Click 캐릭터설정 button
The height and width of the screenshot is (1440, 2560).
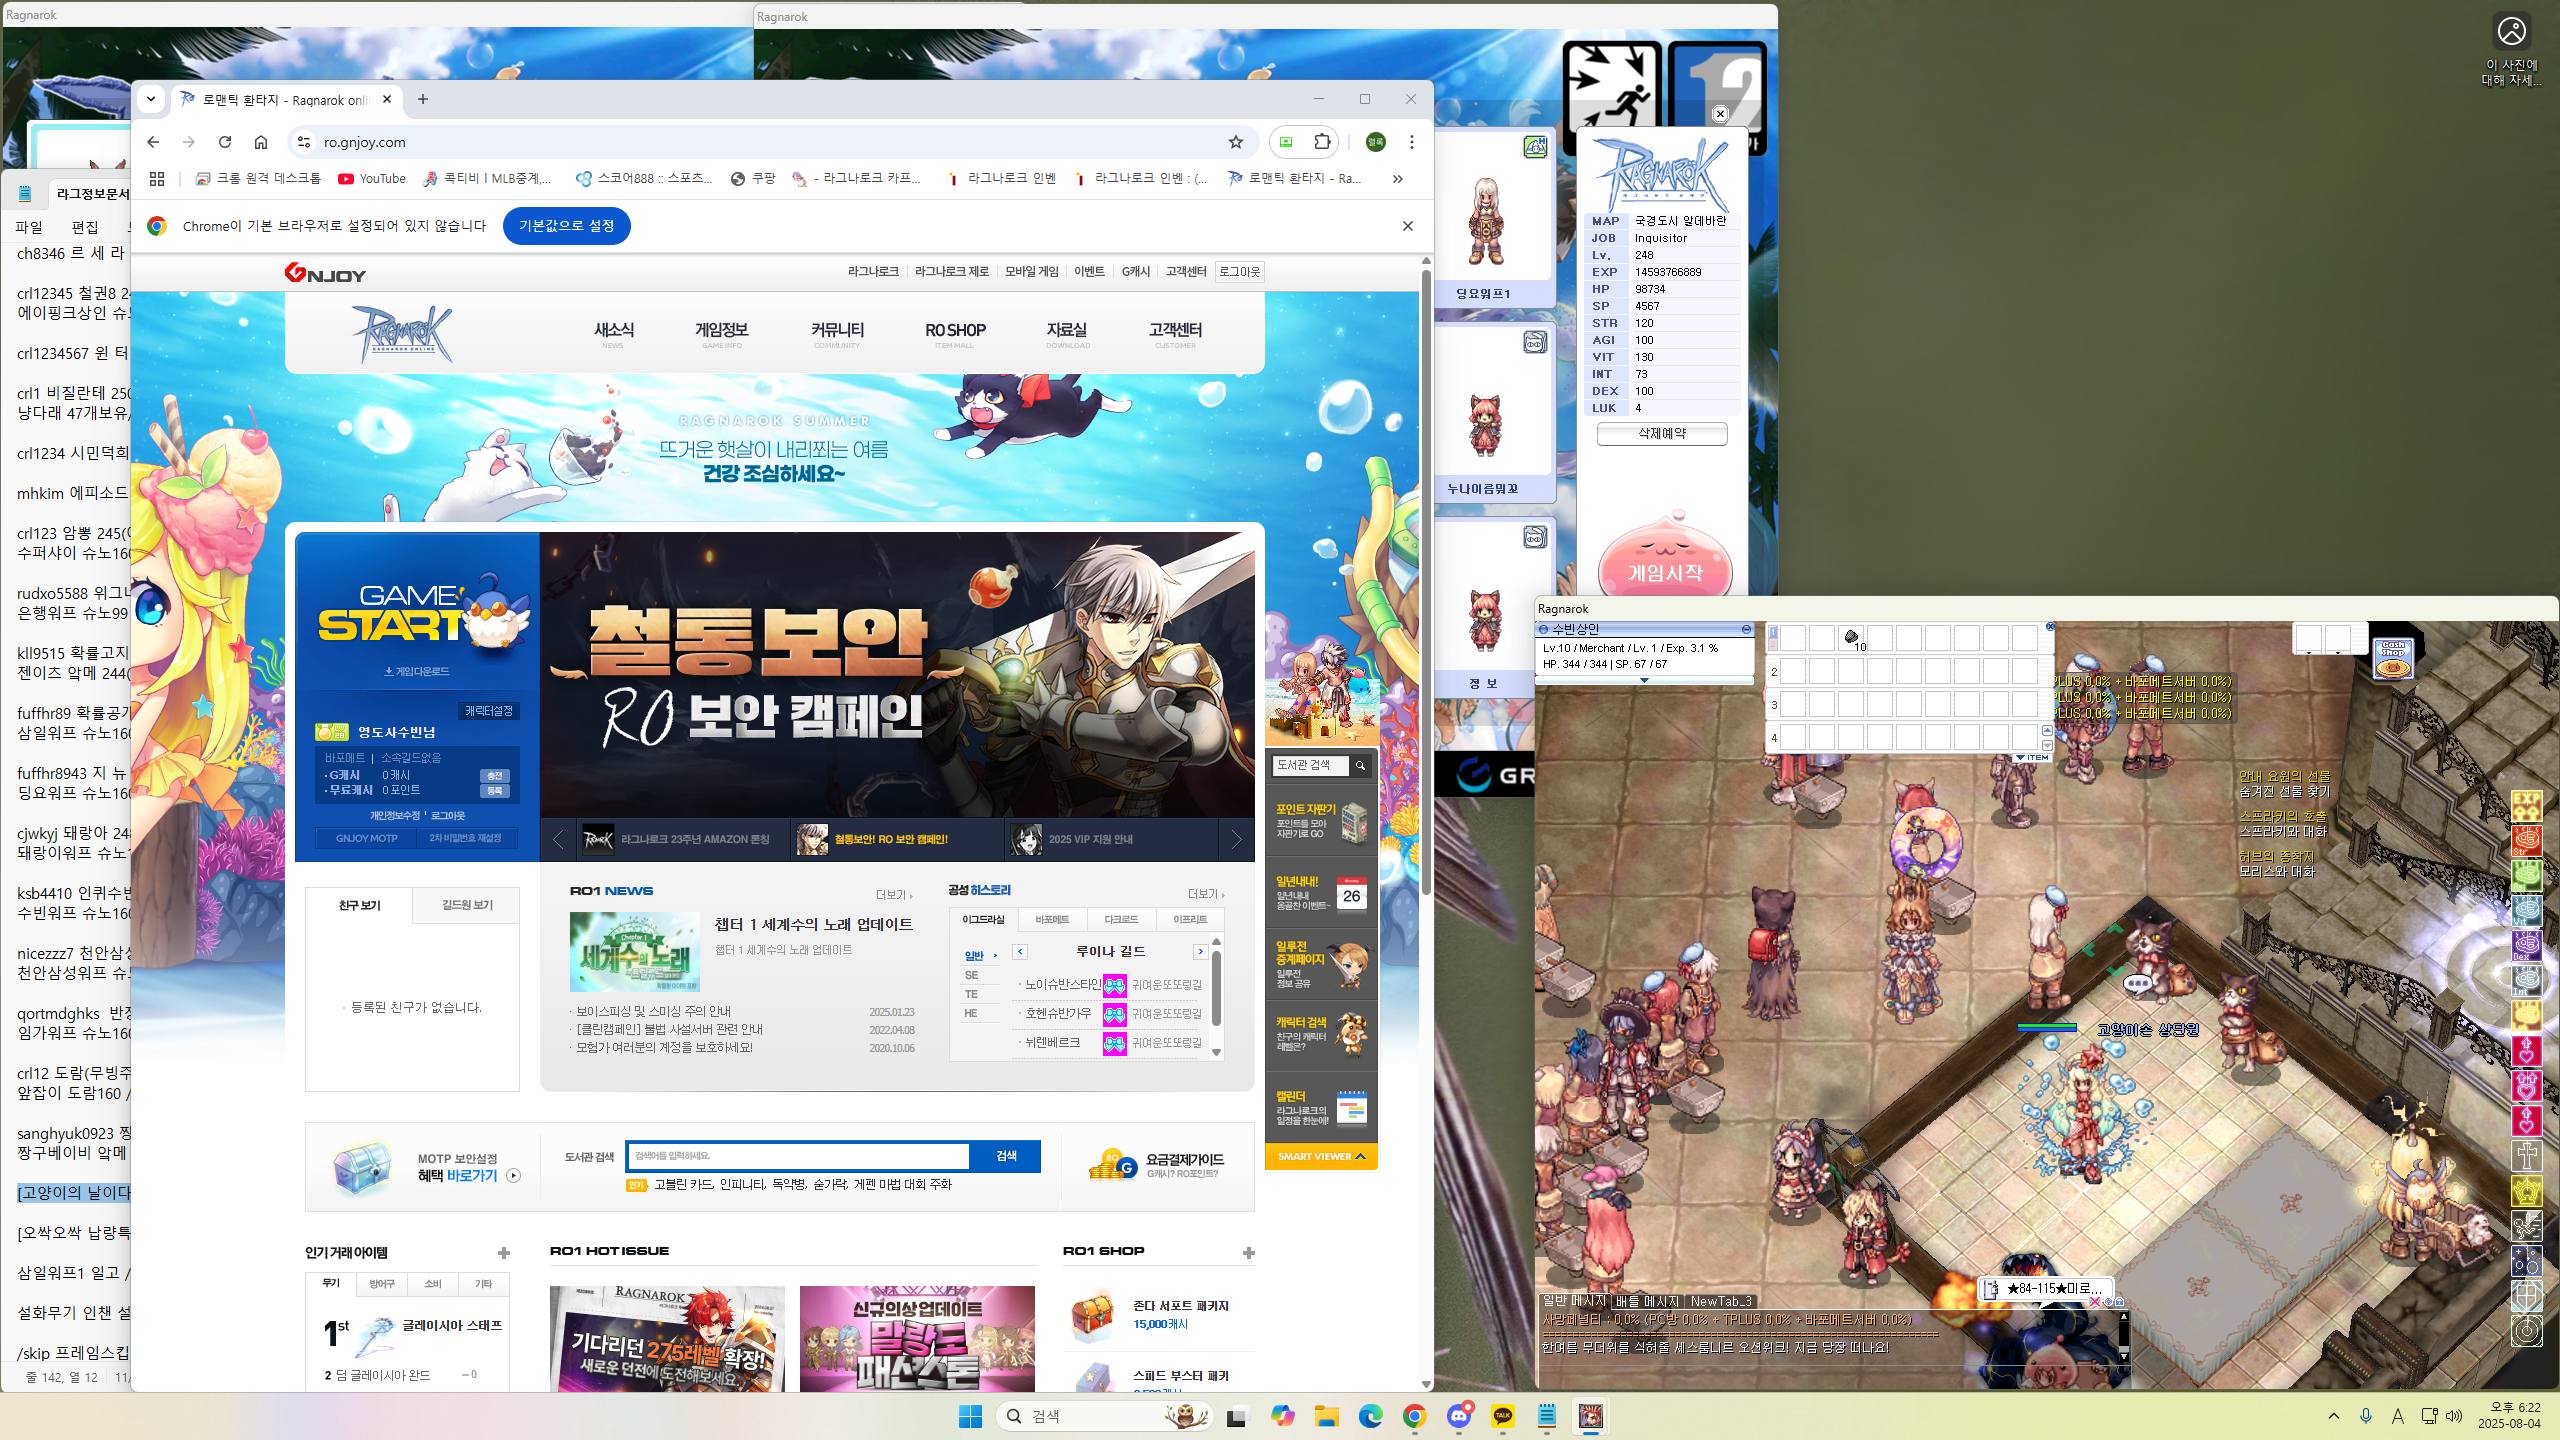[x=488, y=711]
